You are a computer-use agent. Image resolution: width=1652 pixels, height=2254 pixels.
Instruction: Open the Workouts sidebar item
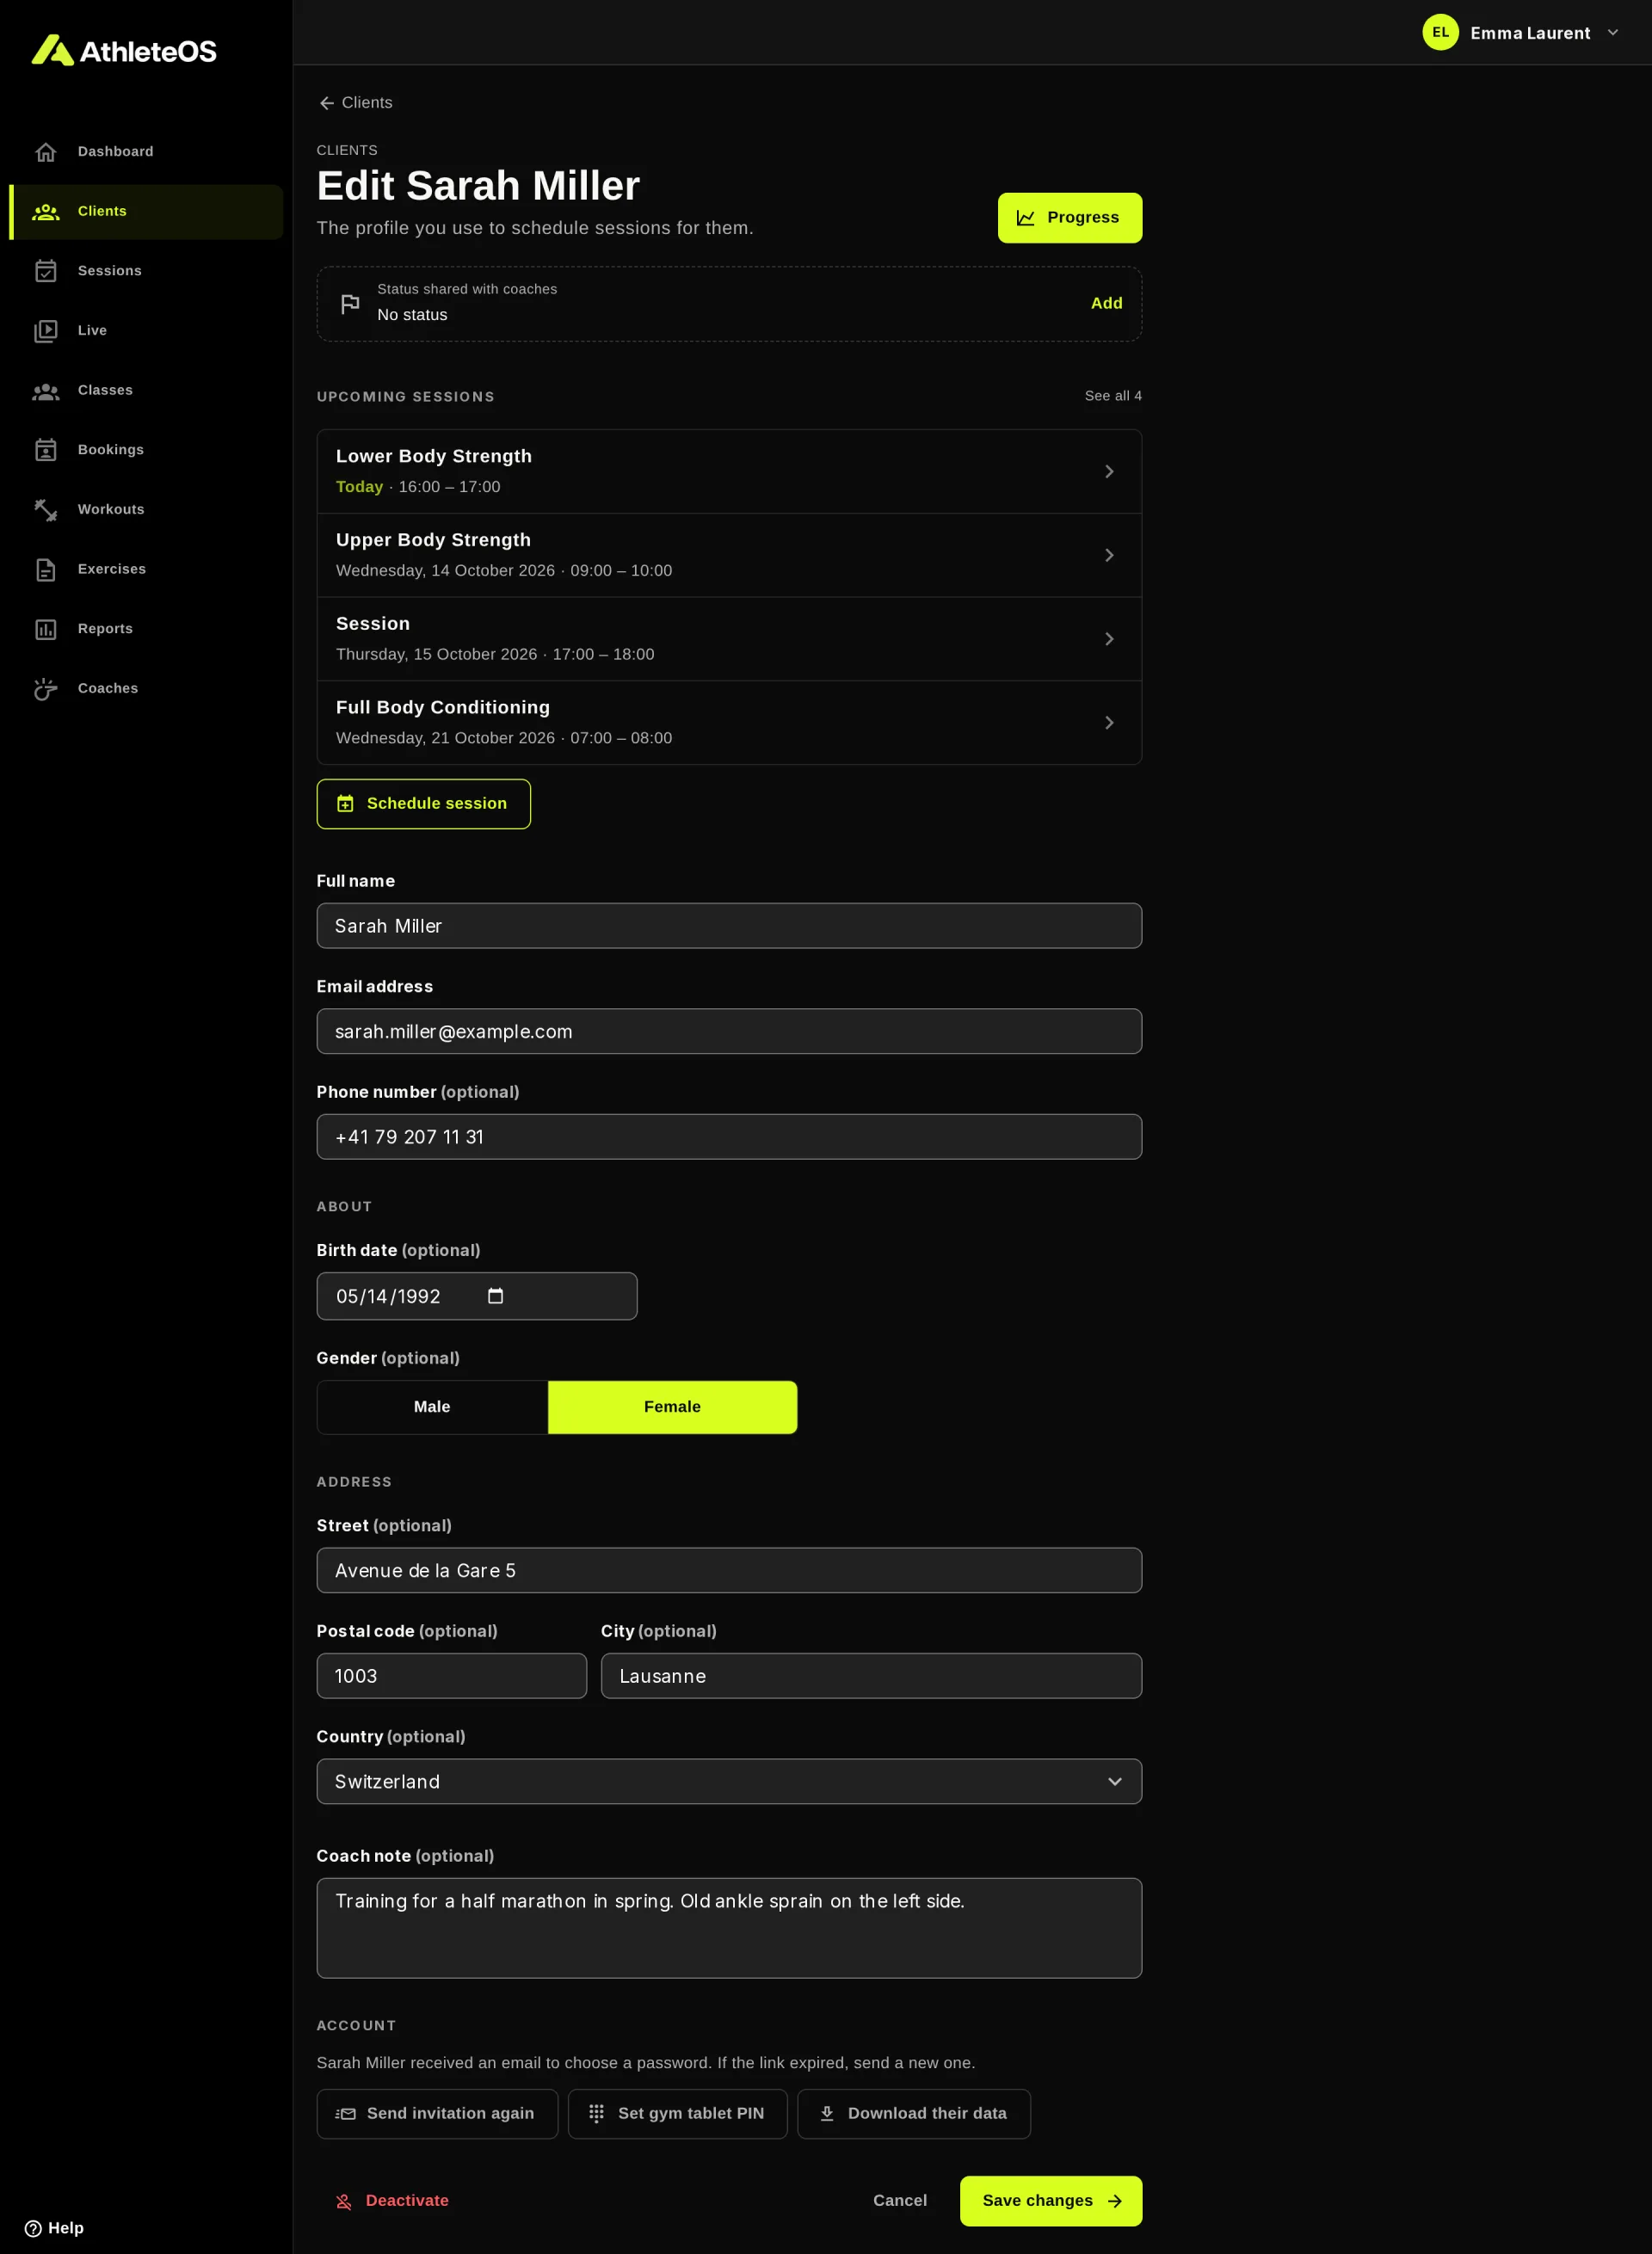(x=146, y=510)
